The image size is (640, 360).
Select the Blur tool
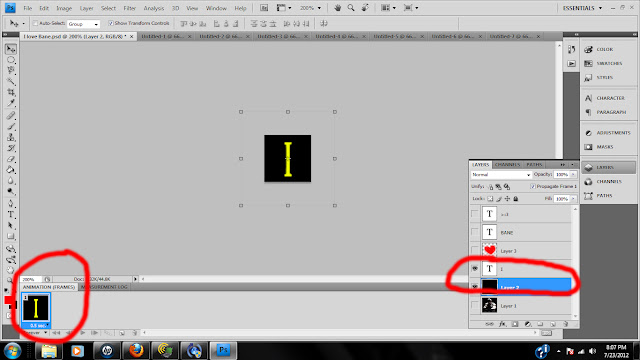click(11, 181)
